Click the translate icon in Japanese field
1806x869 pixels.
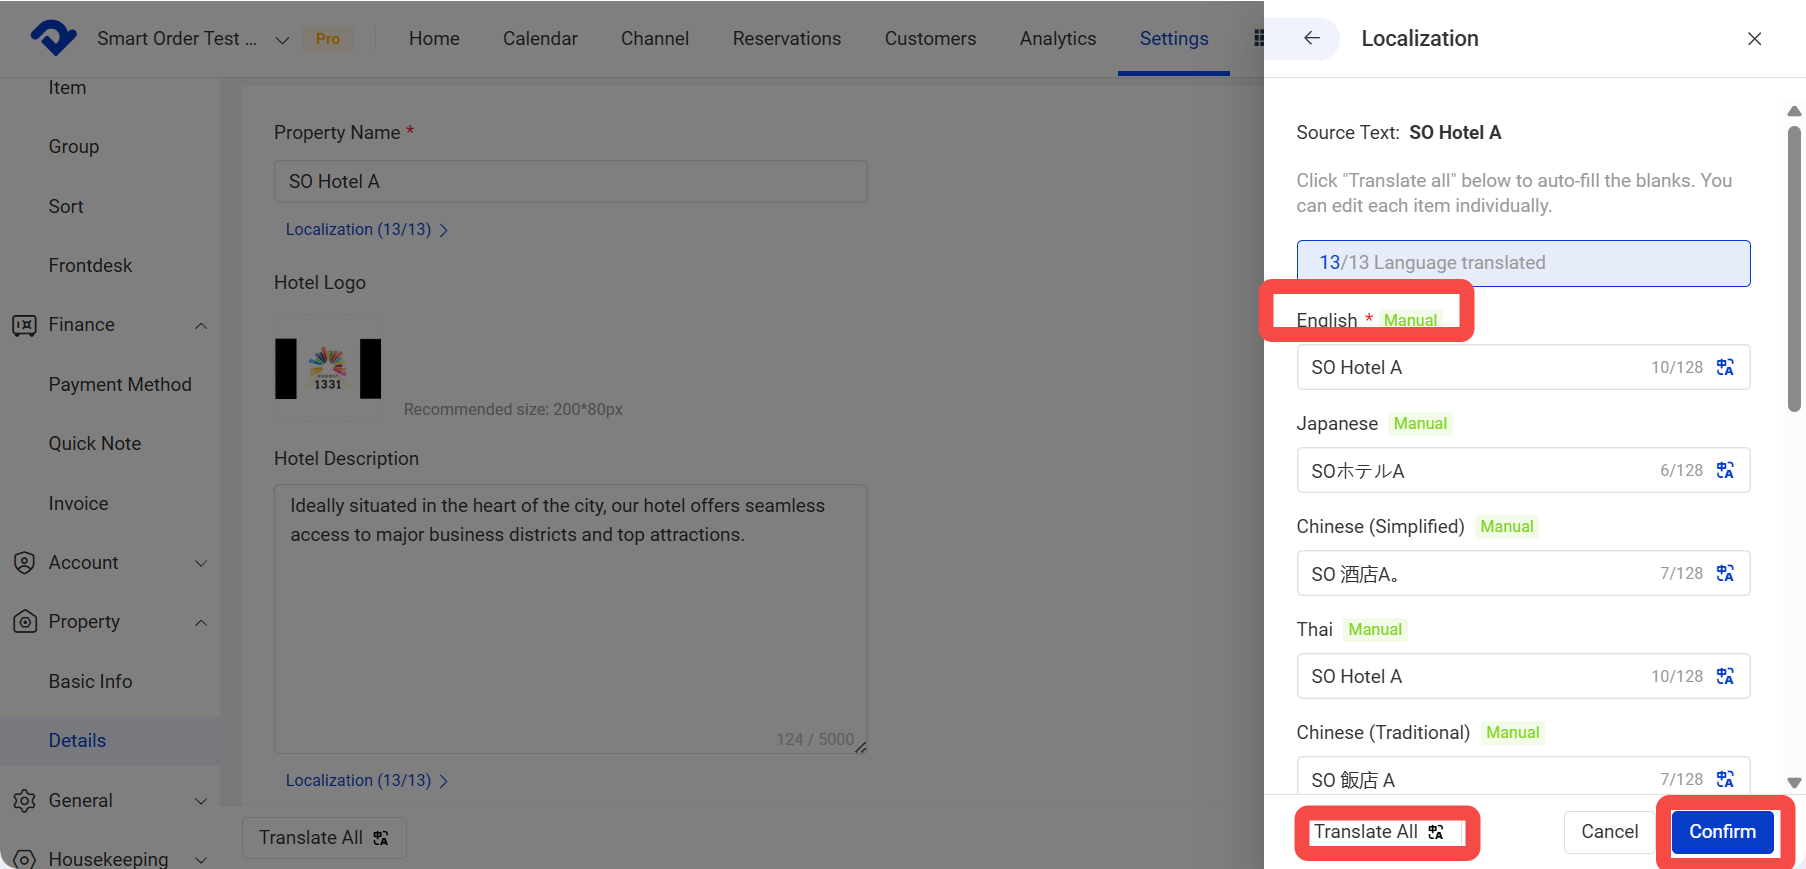(1725, 470)
